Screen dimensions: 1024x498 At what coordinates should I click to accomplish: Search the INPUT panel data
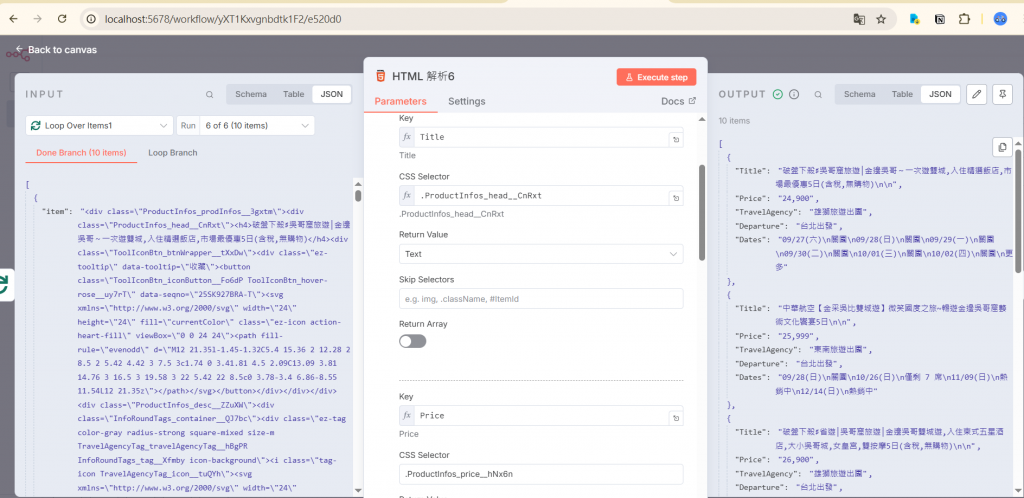coord(210,95)
